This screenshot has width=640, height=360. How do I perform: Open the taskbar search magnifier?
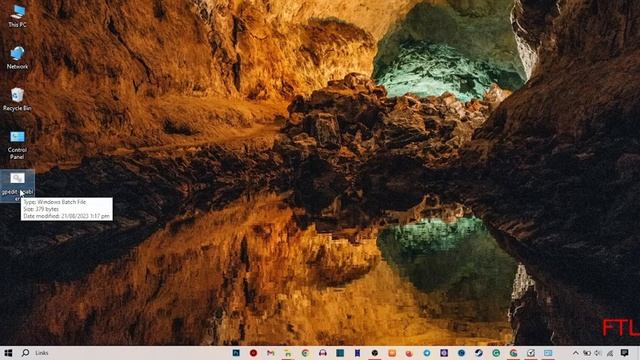[x=25, y=353]
